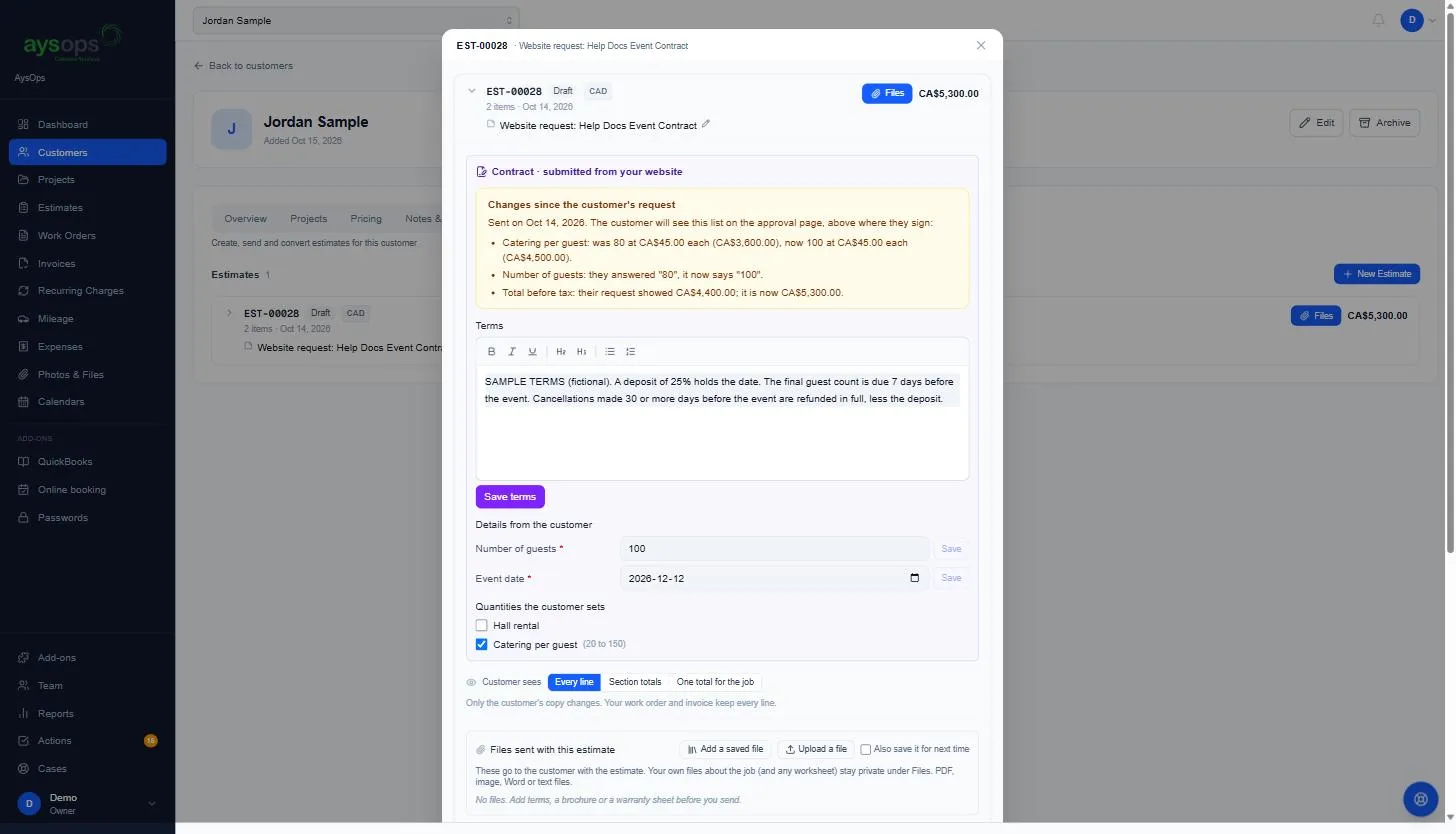Click the Number of guests field
The image size is (1456, 834).
(775, 549)
